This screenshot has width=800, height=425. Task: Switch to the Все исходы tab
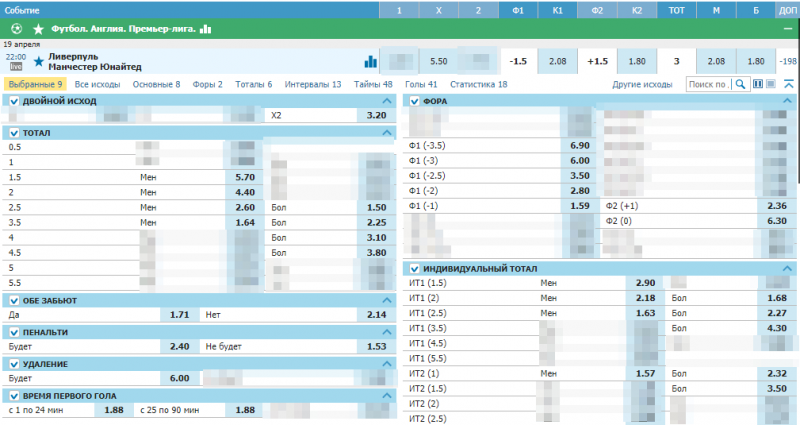coord(98,85)
